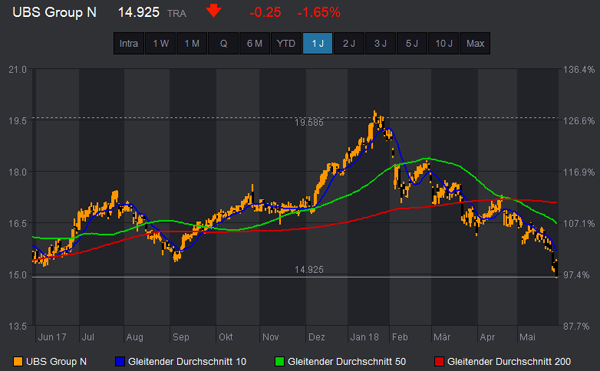Click the Gleitender Durchschnitt 10 legend label
Image resolution: width=600 pixels, height=371 pixels.
click(187, 361)
